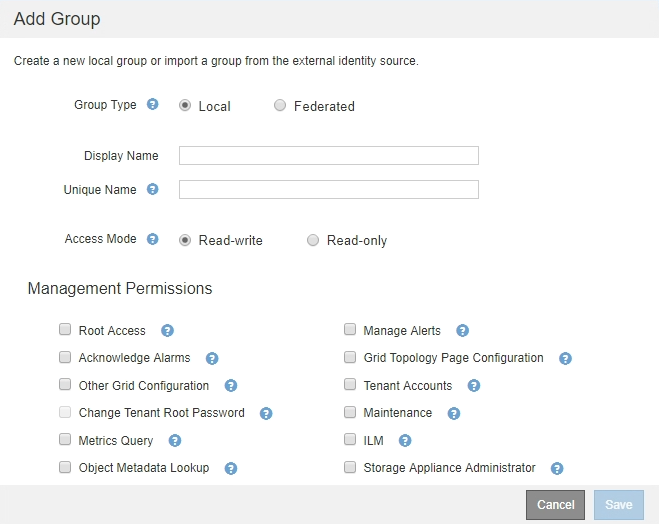Focus the Unique Name input field
This screenshot has height=524, width=659.
click(328, 189)
